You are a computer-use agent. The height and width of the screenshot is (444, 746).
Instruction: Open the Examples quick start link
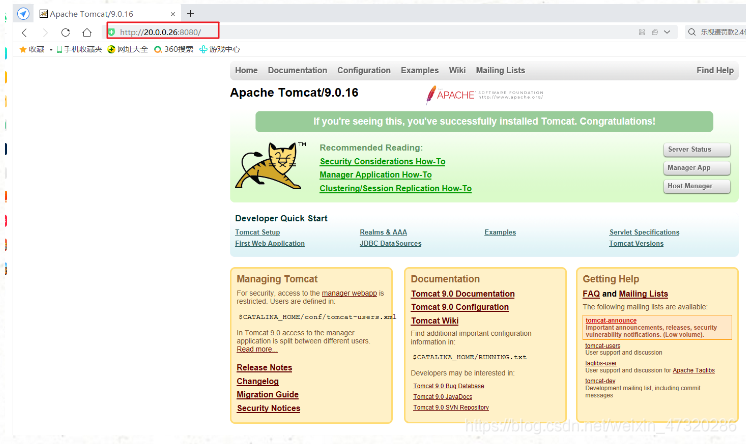pyautogui.click(x=500, y=232)
